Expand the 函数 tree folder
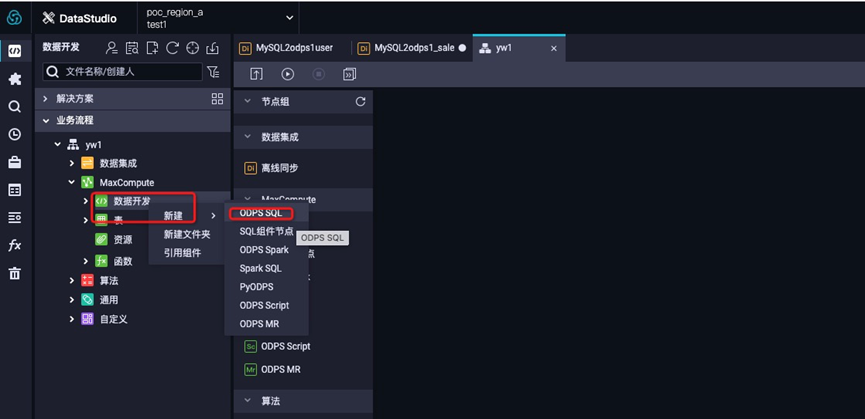 86,261
